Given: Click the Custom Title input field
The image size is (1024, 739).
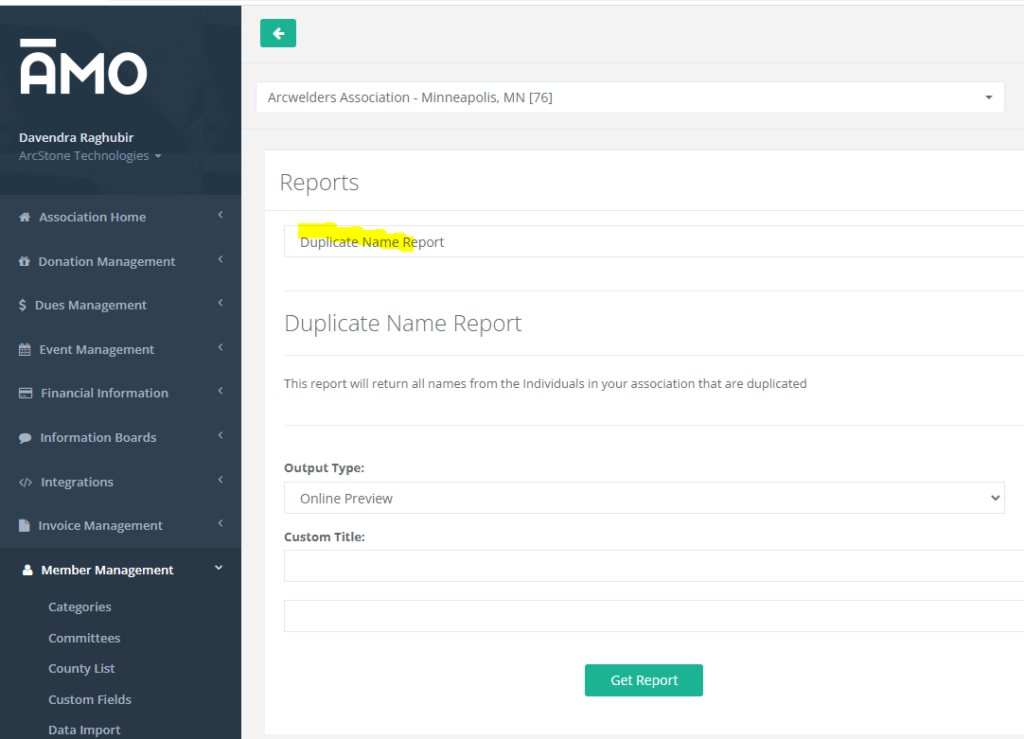Looking at the screenshot, I should point(654,566).
